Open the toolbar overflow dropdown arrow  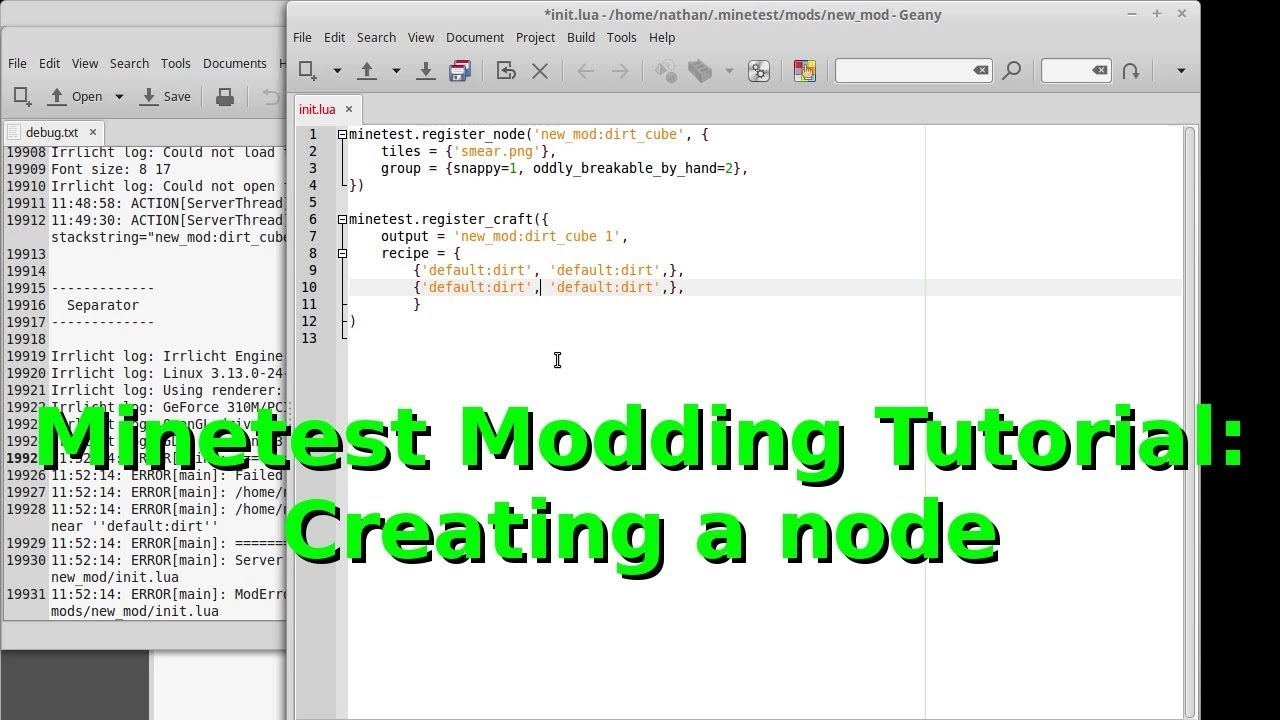coord(1181,71)
